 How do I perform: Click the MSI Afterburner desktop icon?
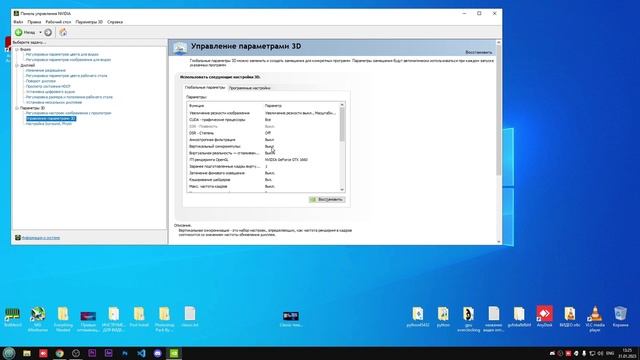[38, 319]
